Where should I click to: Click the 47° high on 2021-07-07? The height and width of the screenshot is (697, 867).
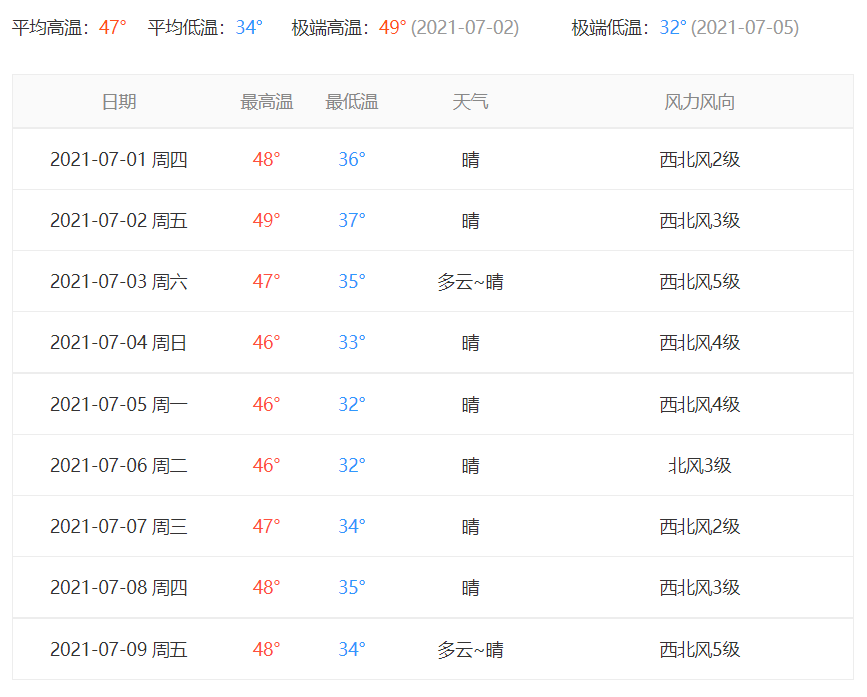pos(267,526)
